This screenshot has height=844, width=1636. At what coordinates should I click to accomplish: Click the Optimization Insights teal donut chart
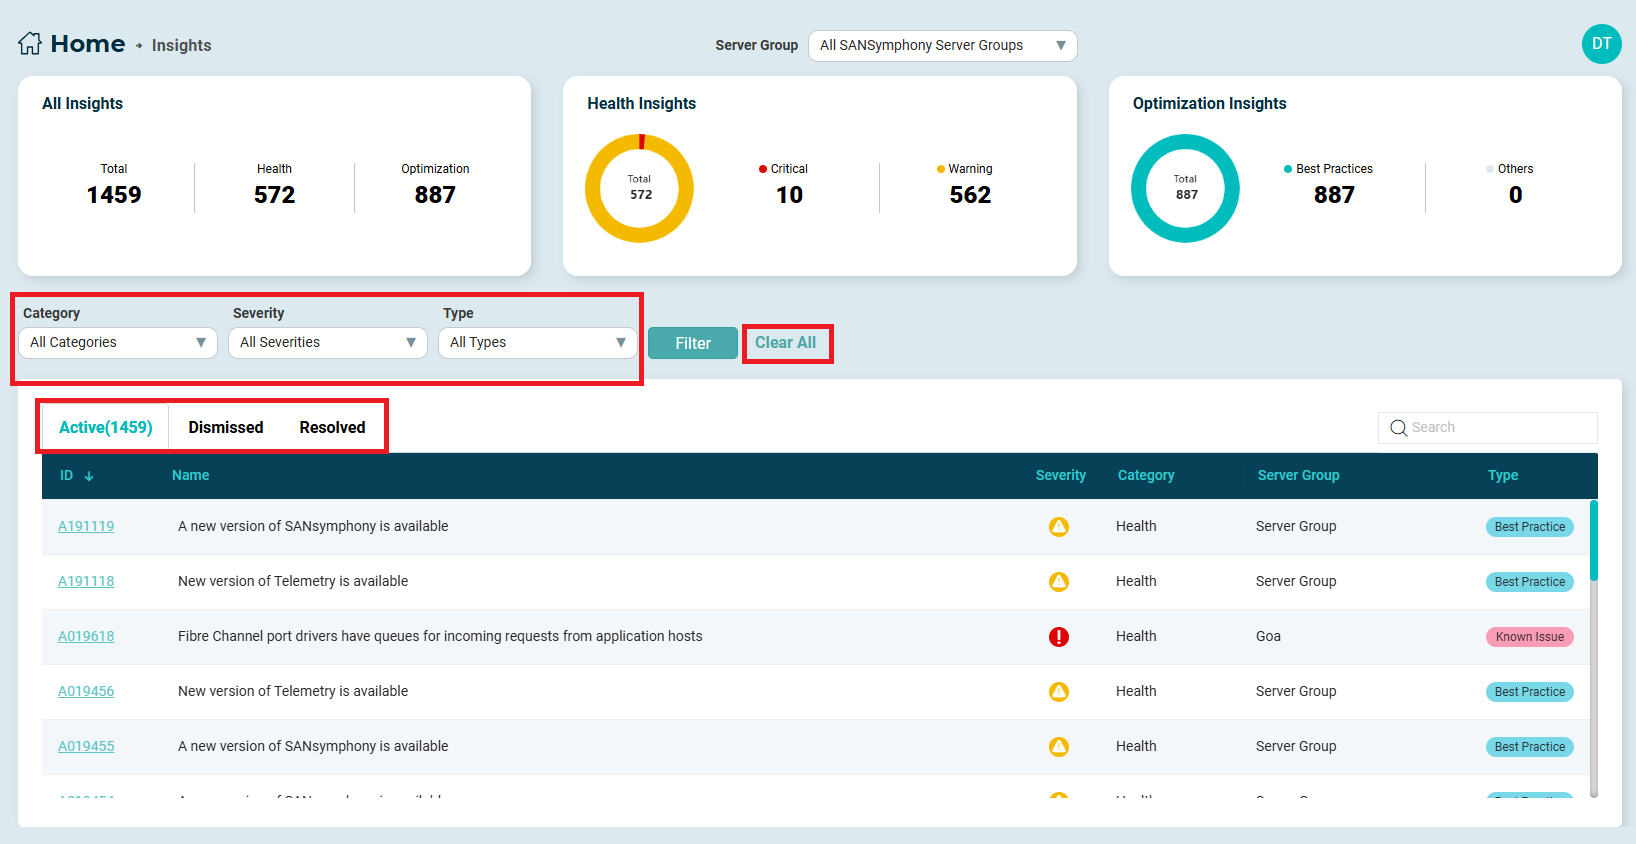tap(1185, 188)
